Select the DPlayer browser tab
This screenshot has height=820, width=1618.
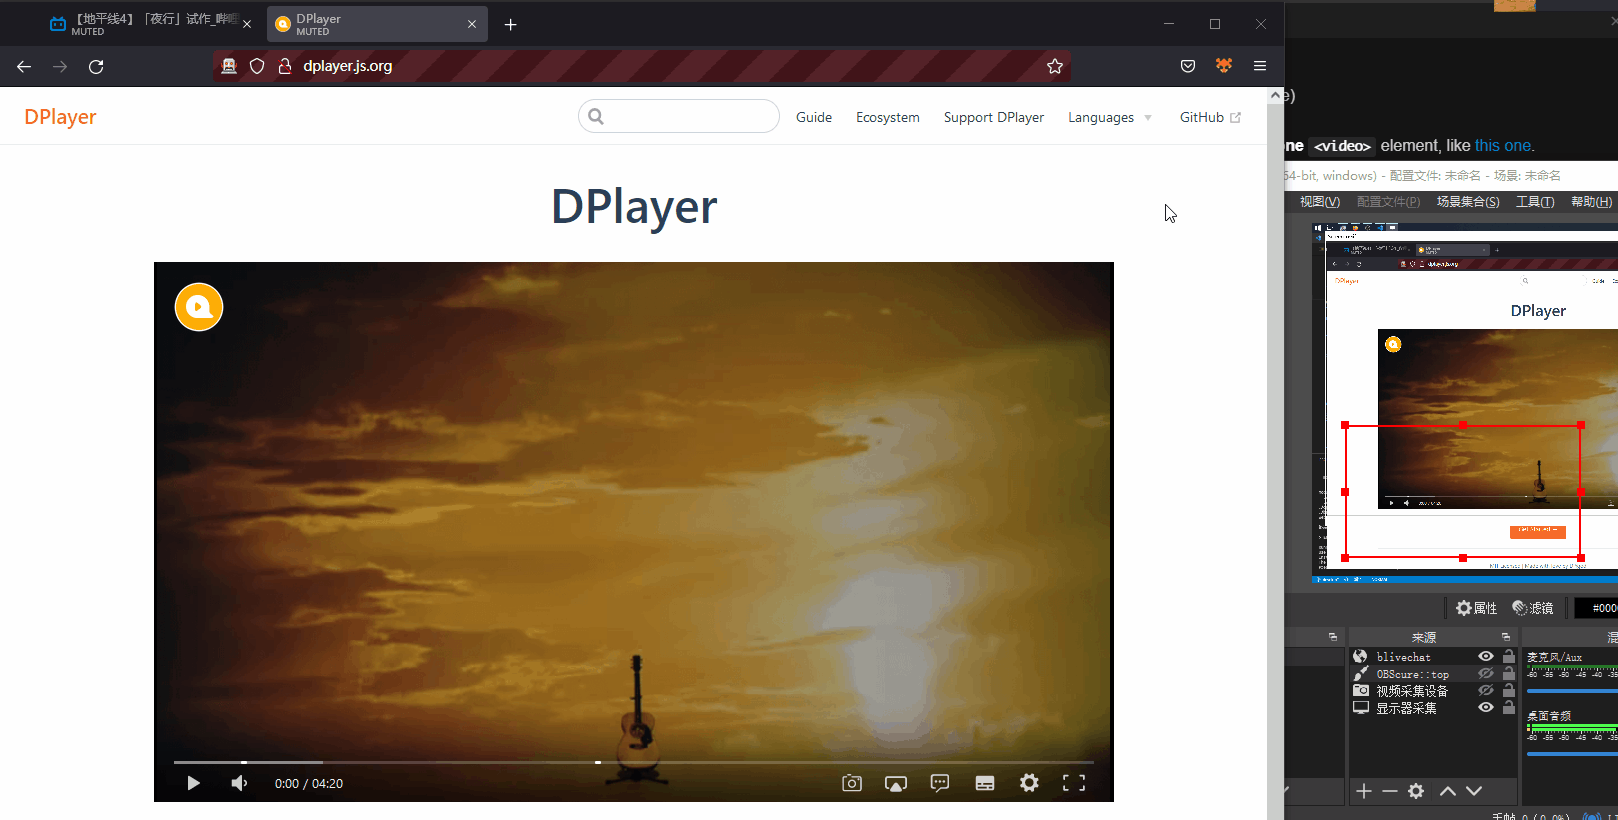(x=377, y=24)
